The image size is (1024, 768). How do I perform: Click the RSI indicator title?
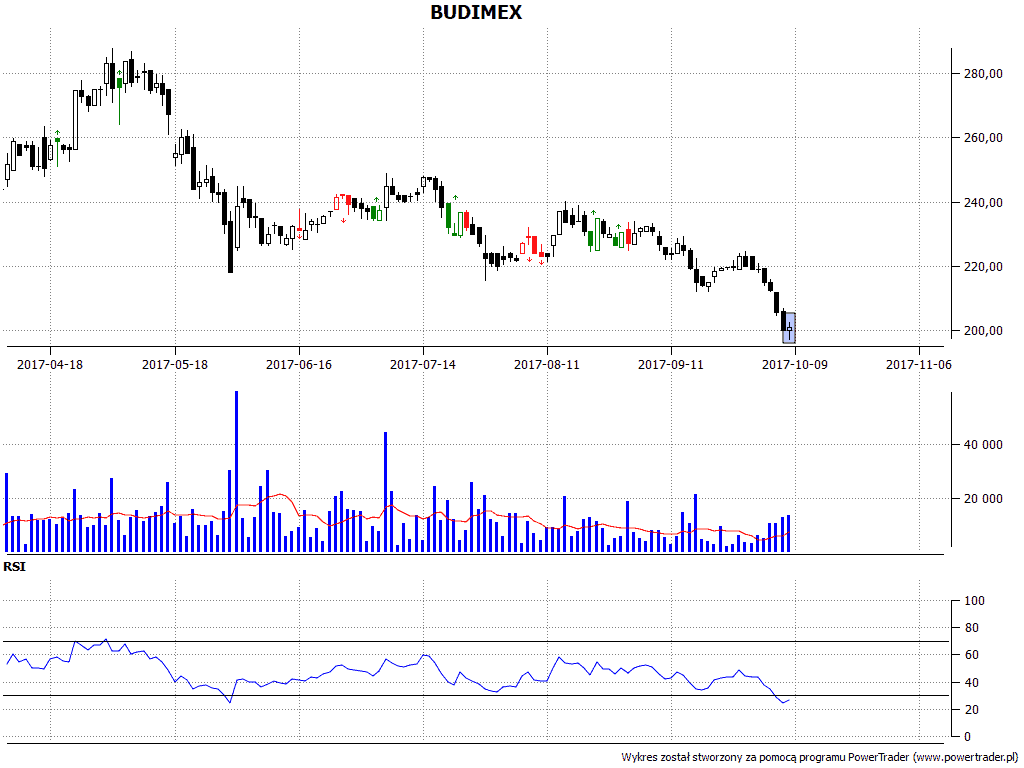[x=14, y=567]
